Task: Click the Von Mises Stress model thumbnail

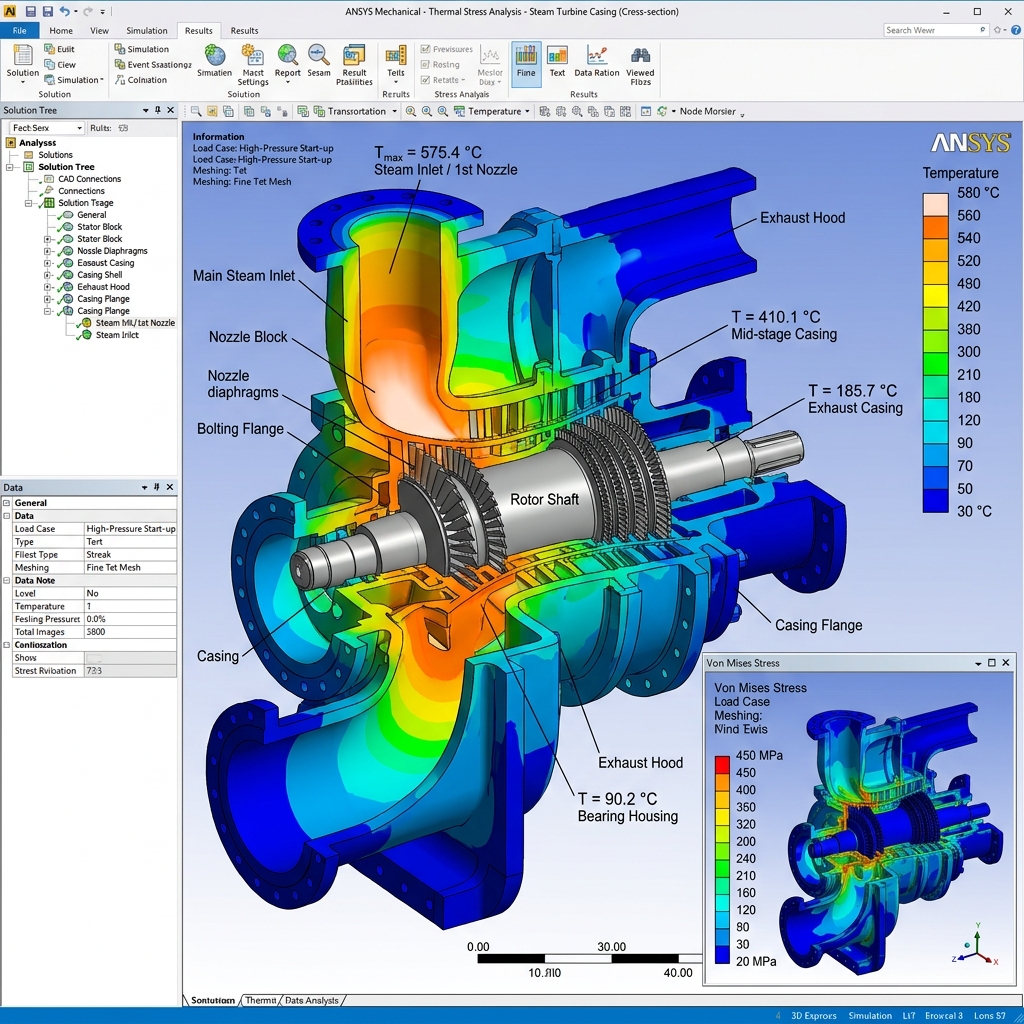Action: tap(891, 839)
